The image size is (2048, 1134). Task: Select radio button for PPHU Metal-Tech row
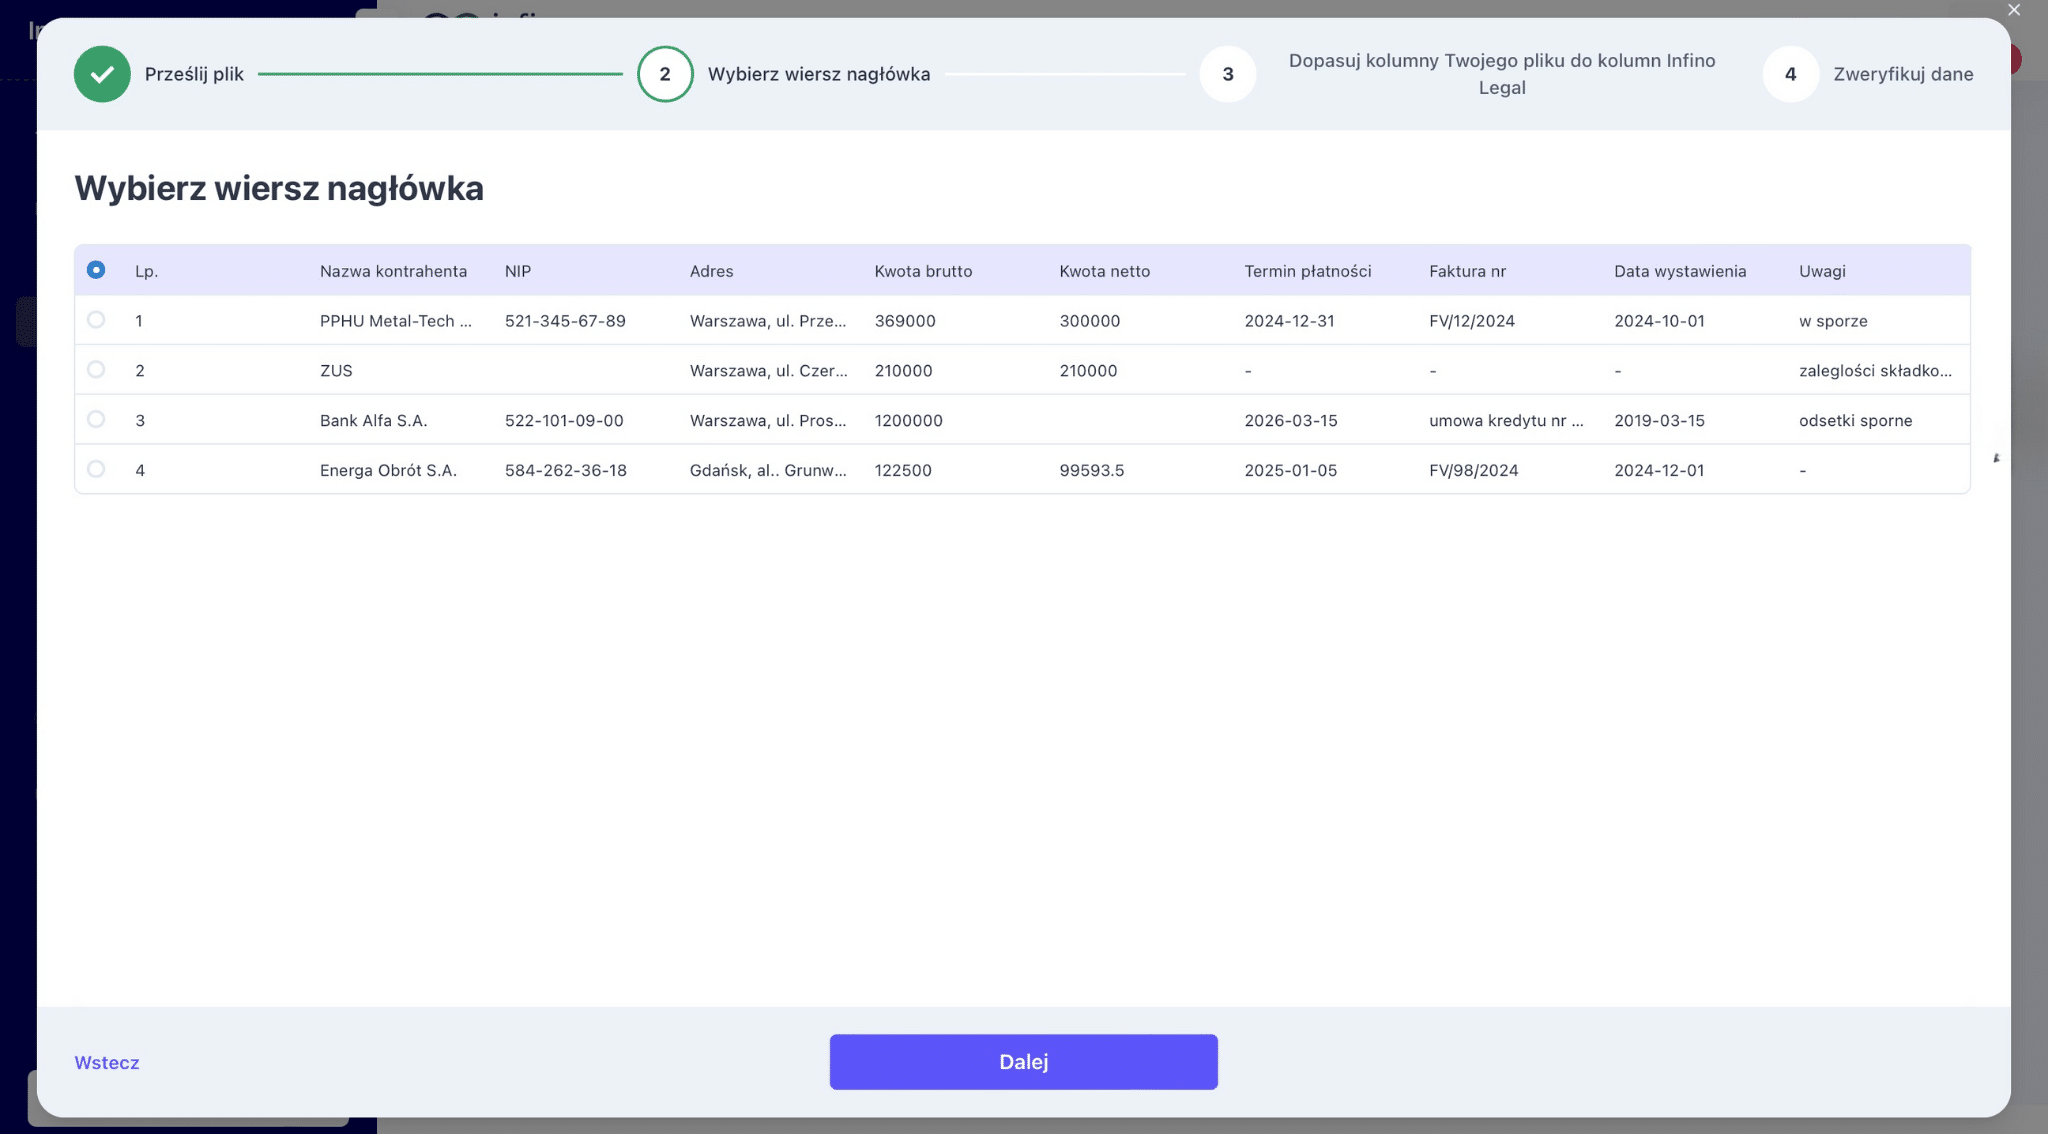pos(96,320)
